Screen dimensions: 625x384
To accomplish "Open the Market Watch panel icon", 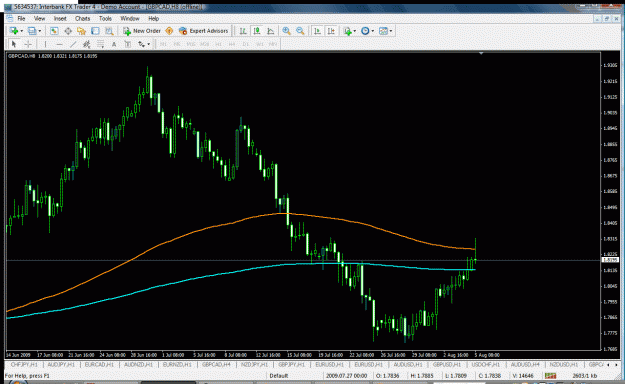I will click(x=54, y=31).
